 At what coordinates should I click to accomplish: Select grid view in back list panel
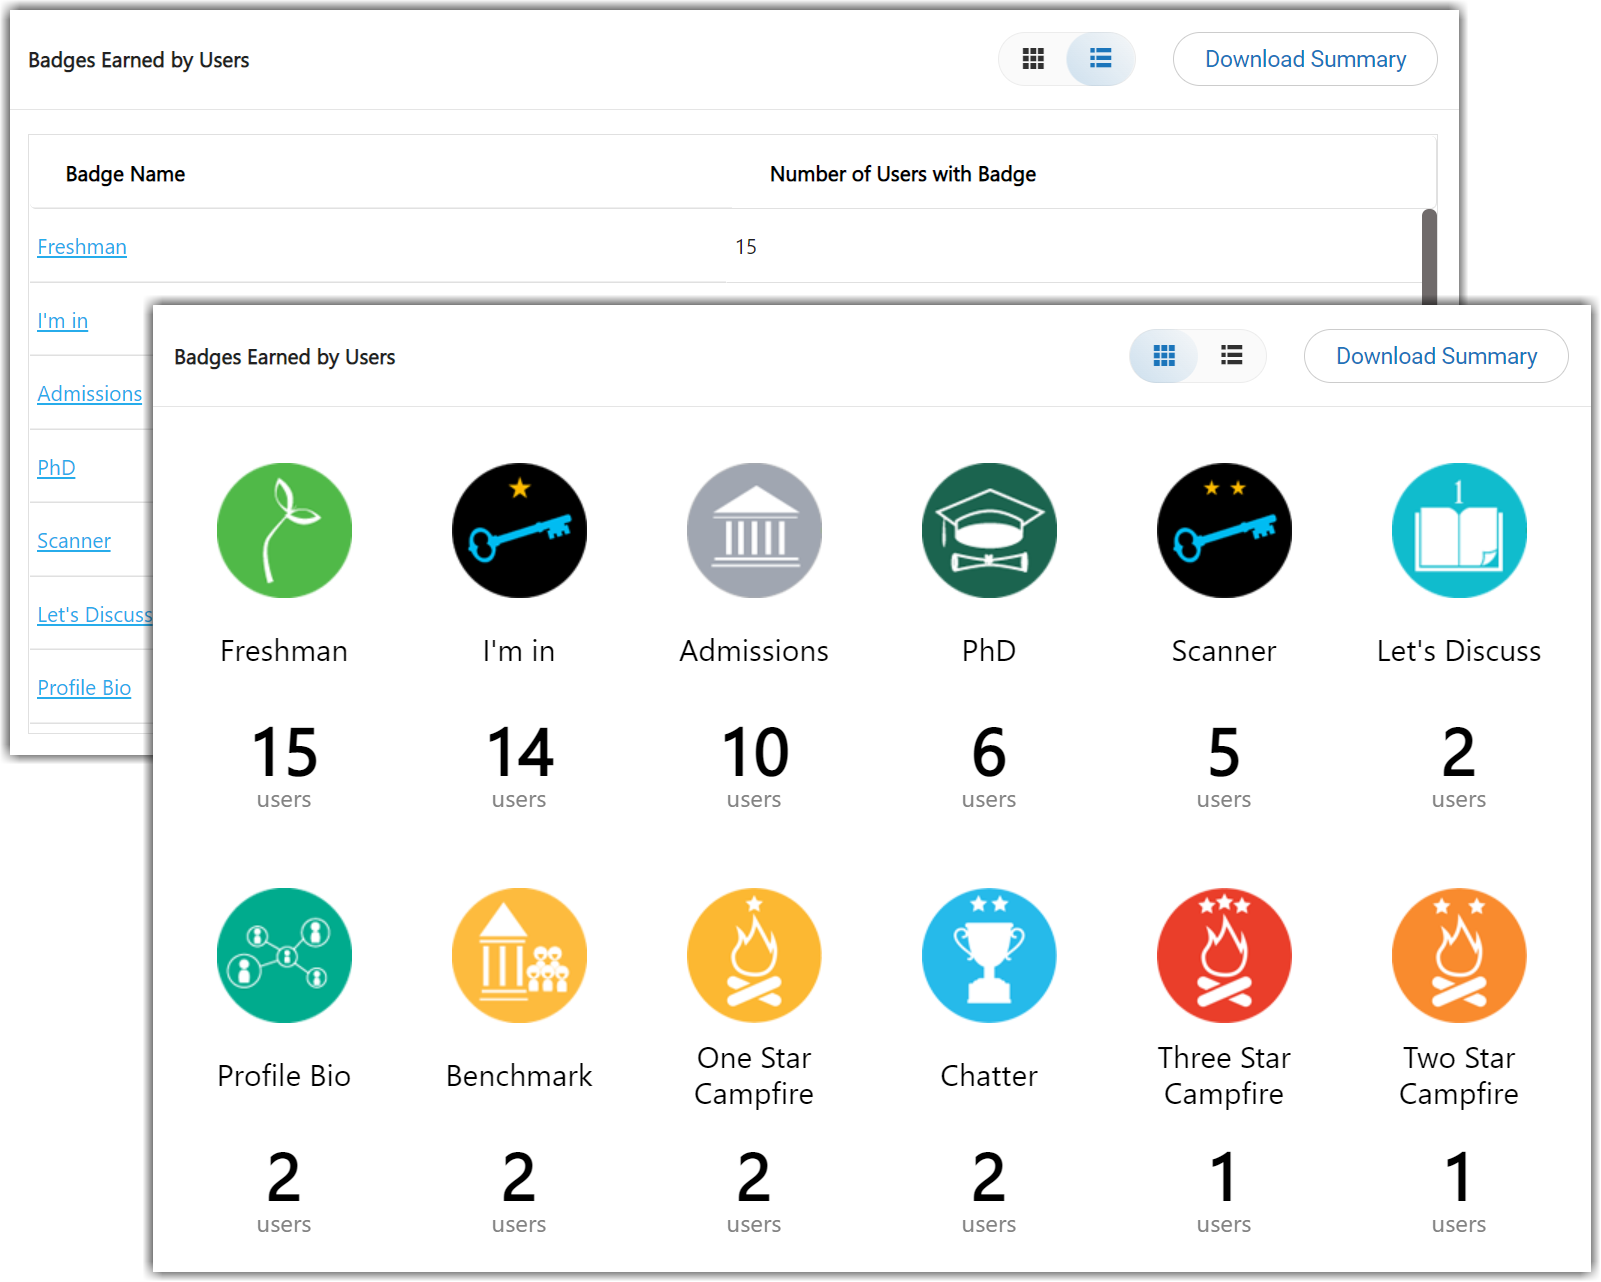(1033, 59)
